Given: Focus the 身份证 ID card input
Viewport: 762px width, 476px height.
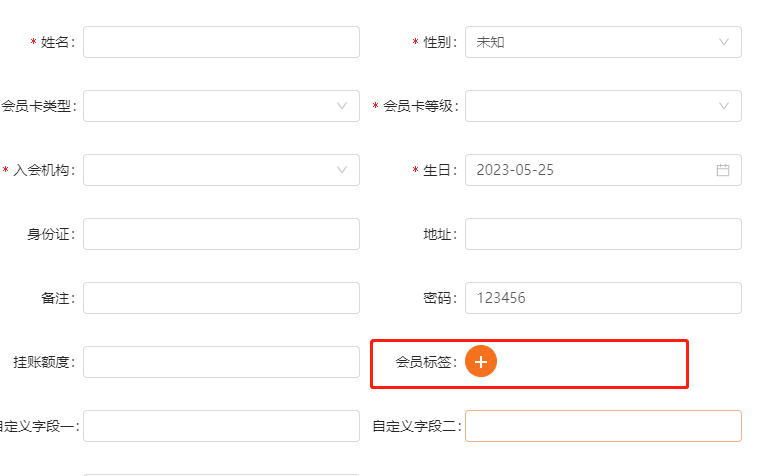Looking at the screenshot, I should pyautogui.click(x=221, y=234).
